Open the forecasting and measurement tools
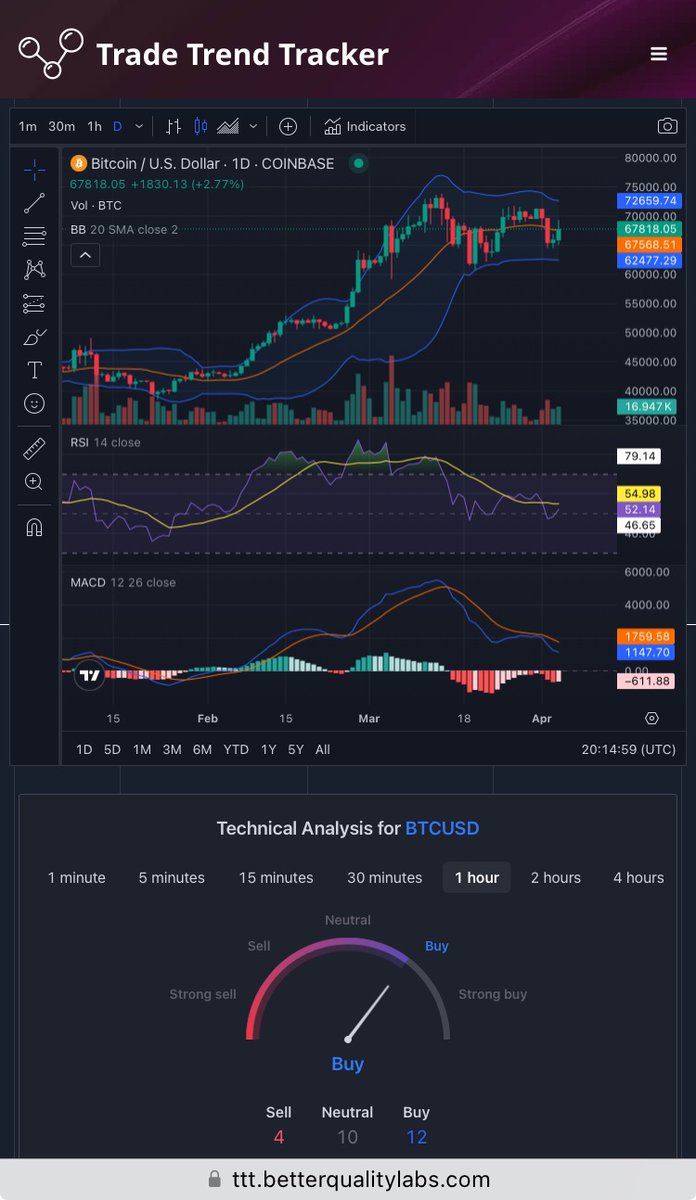 34,303
